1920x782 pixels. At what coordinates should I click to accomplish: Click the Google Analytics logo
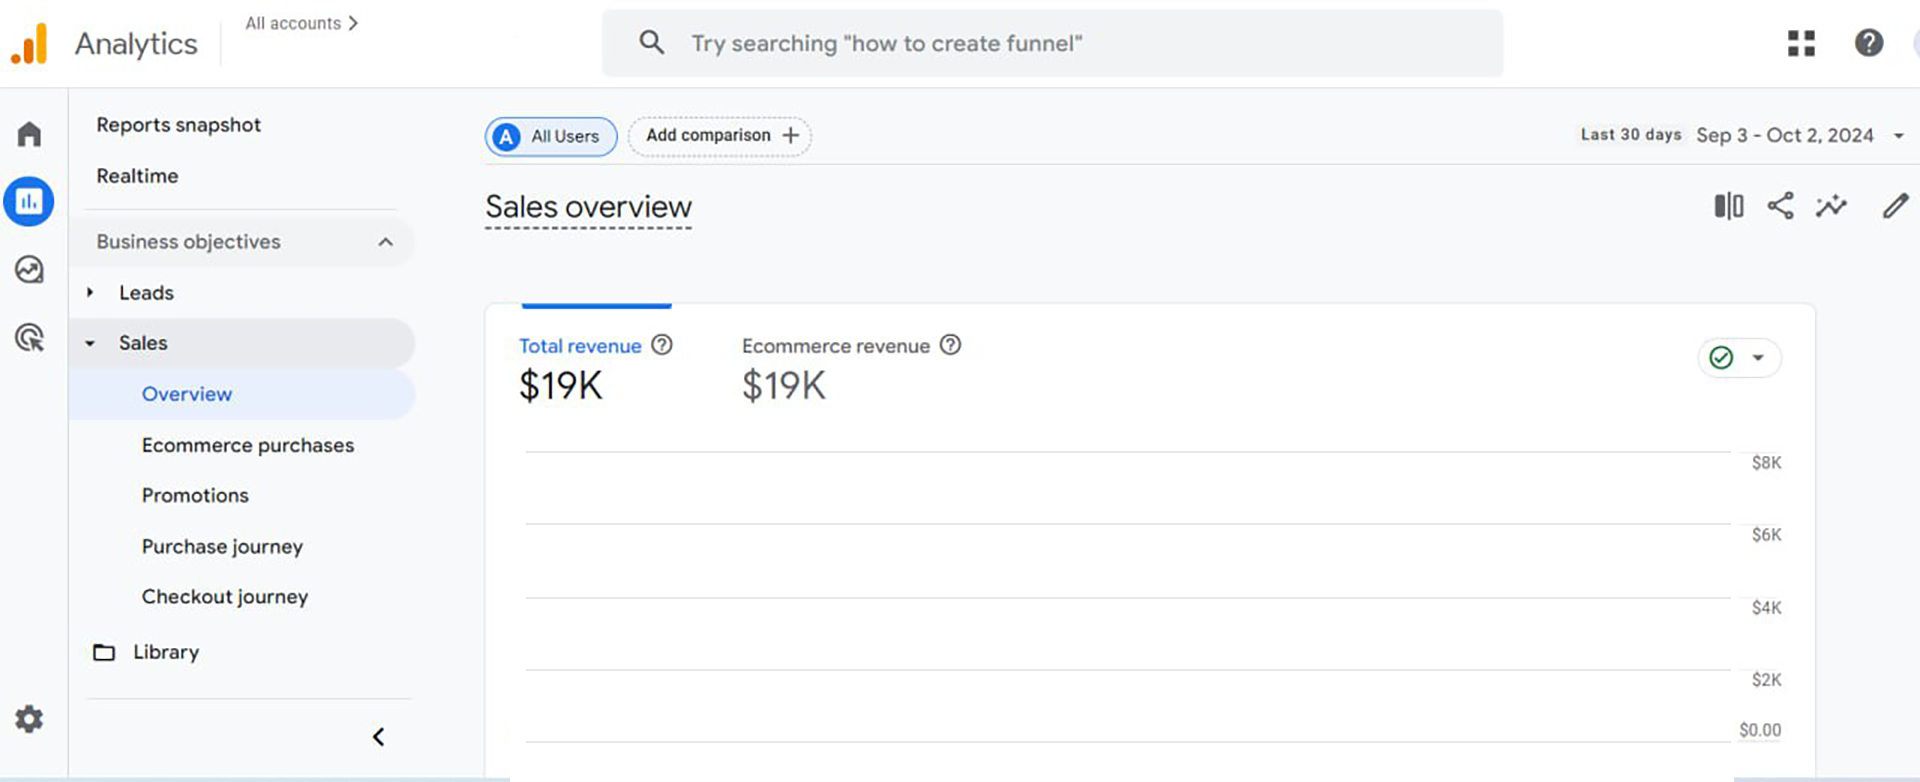coord(29,44)
